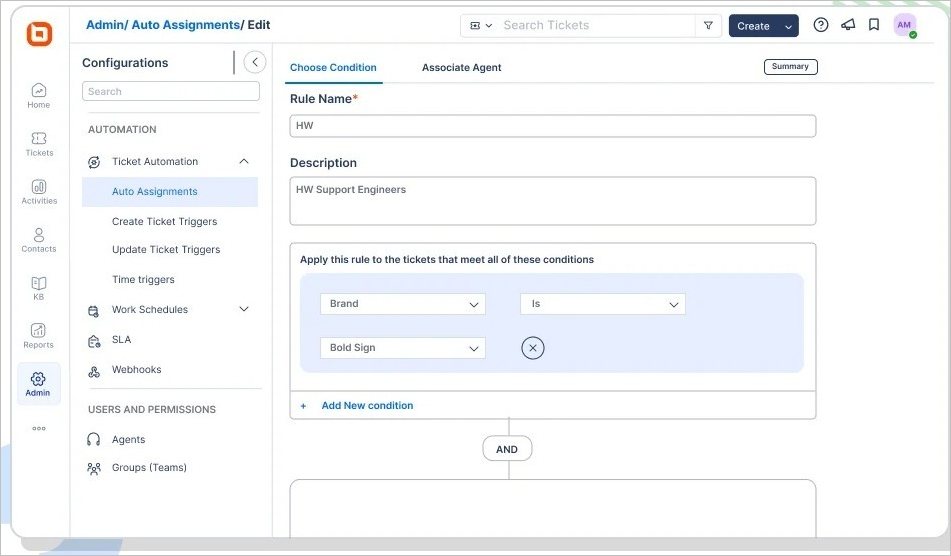Click Add New condition link

[x=367, y=406]
